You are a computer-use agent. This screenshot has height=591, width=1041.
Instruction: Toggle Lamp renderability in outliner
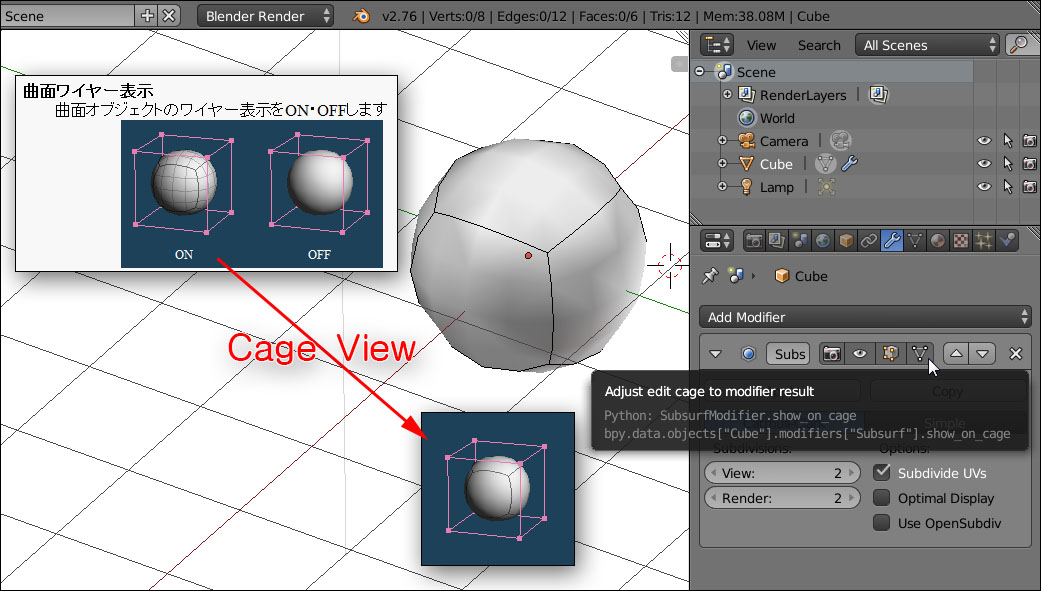click(x=1030, y=187)
